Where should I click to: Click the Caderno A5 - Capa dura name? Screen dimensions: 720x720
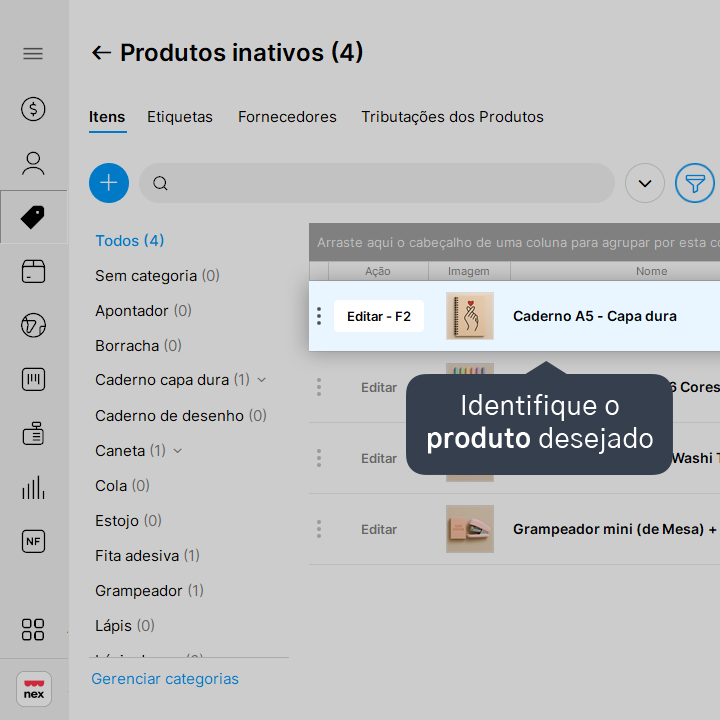(595, 316)
